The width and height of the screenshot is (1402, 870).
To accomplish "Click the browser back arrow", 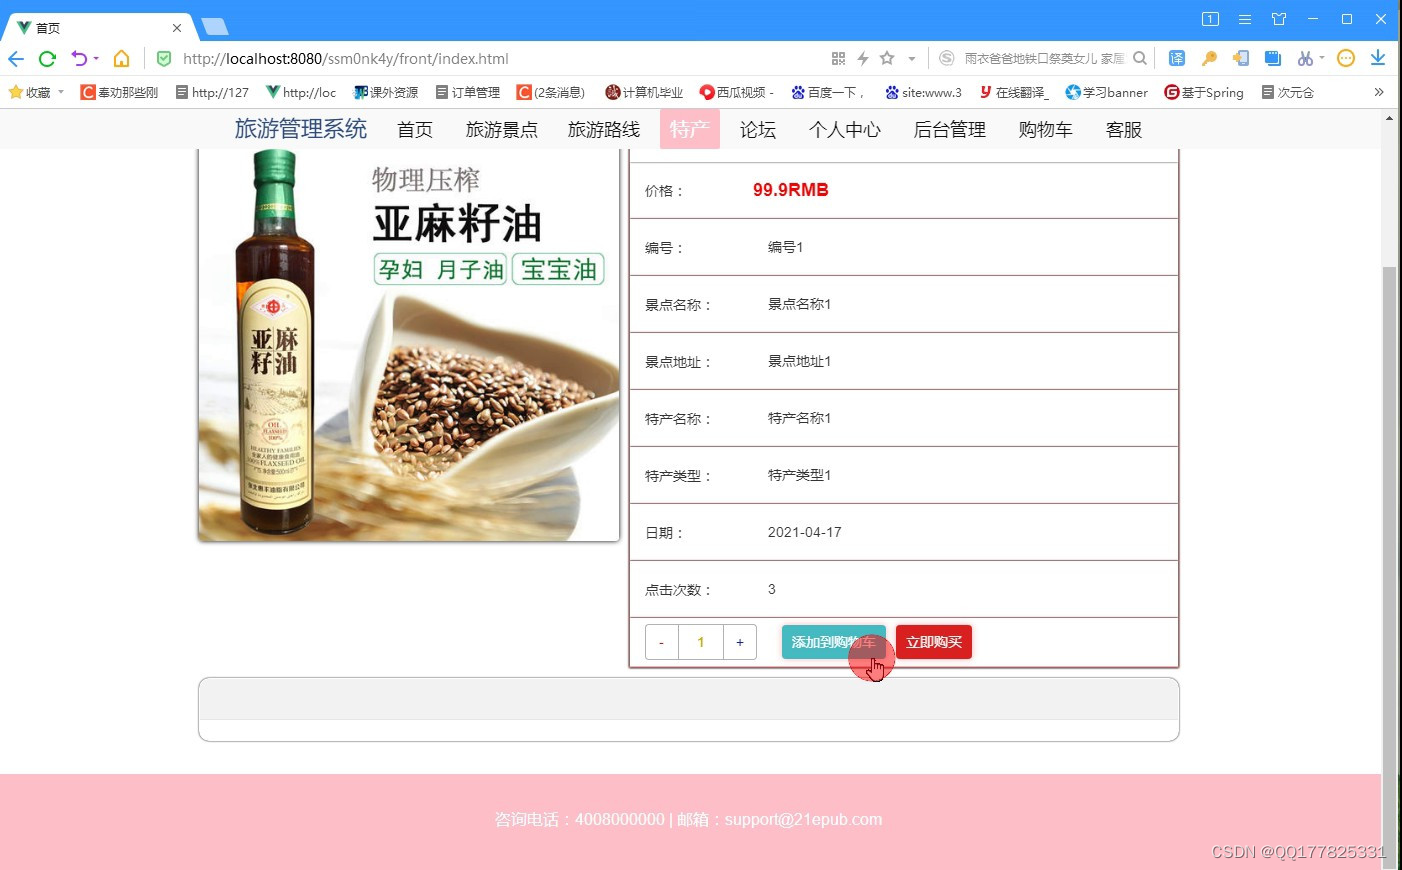I will [16, 58].
